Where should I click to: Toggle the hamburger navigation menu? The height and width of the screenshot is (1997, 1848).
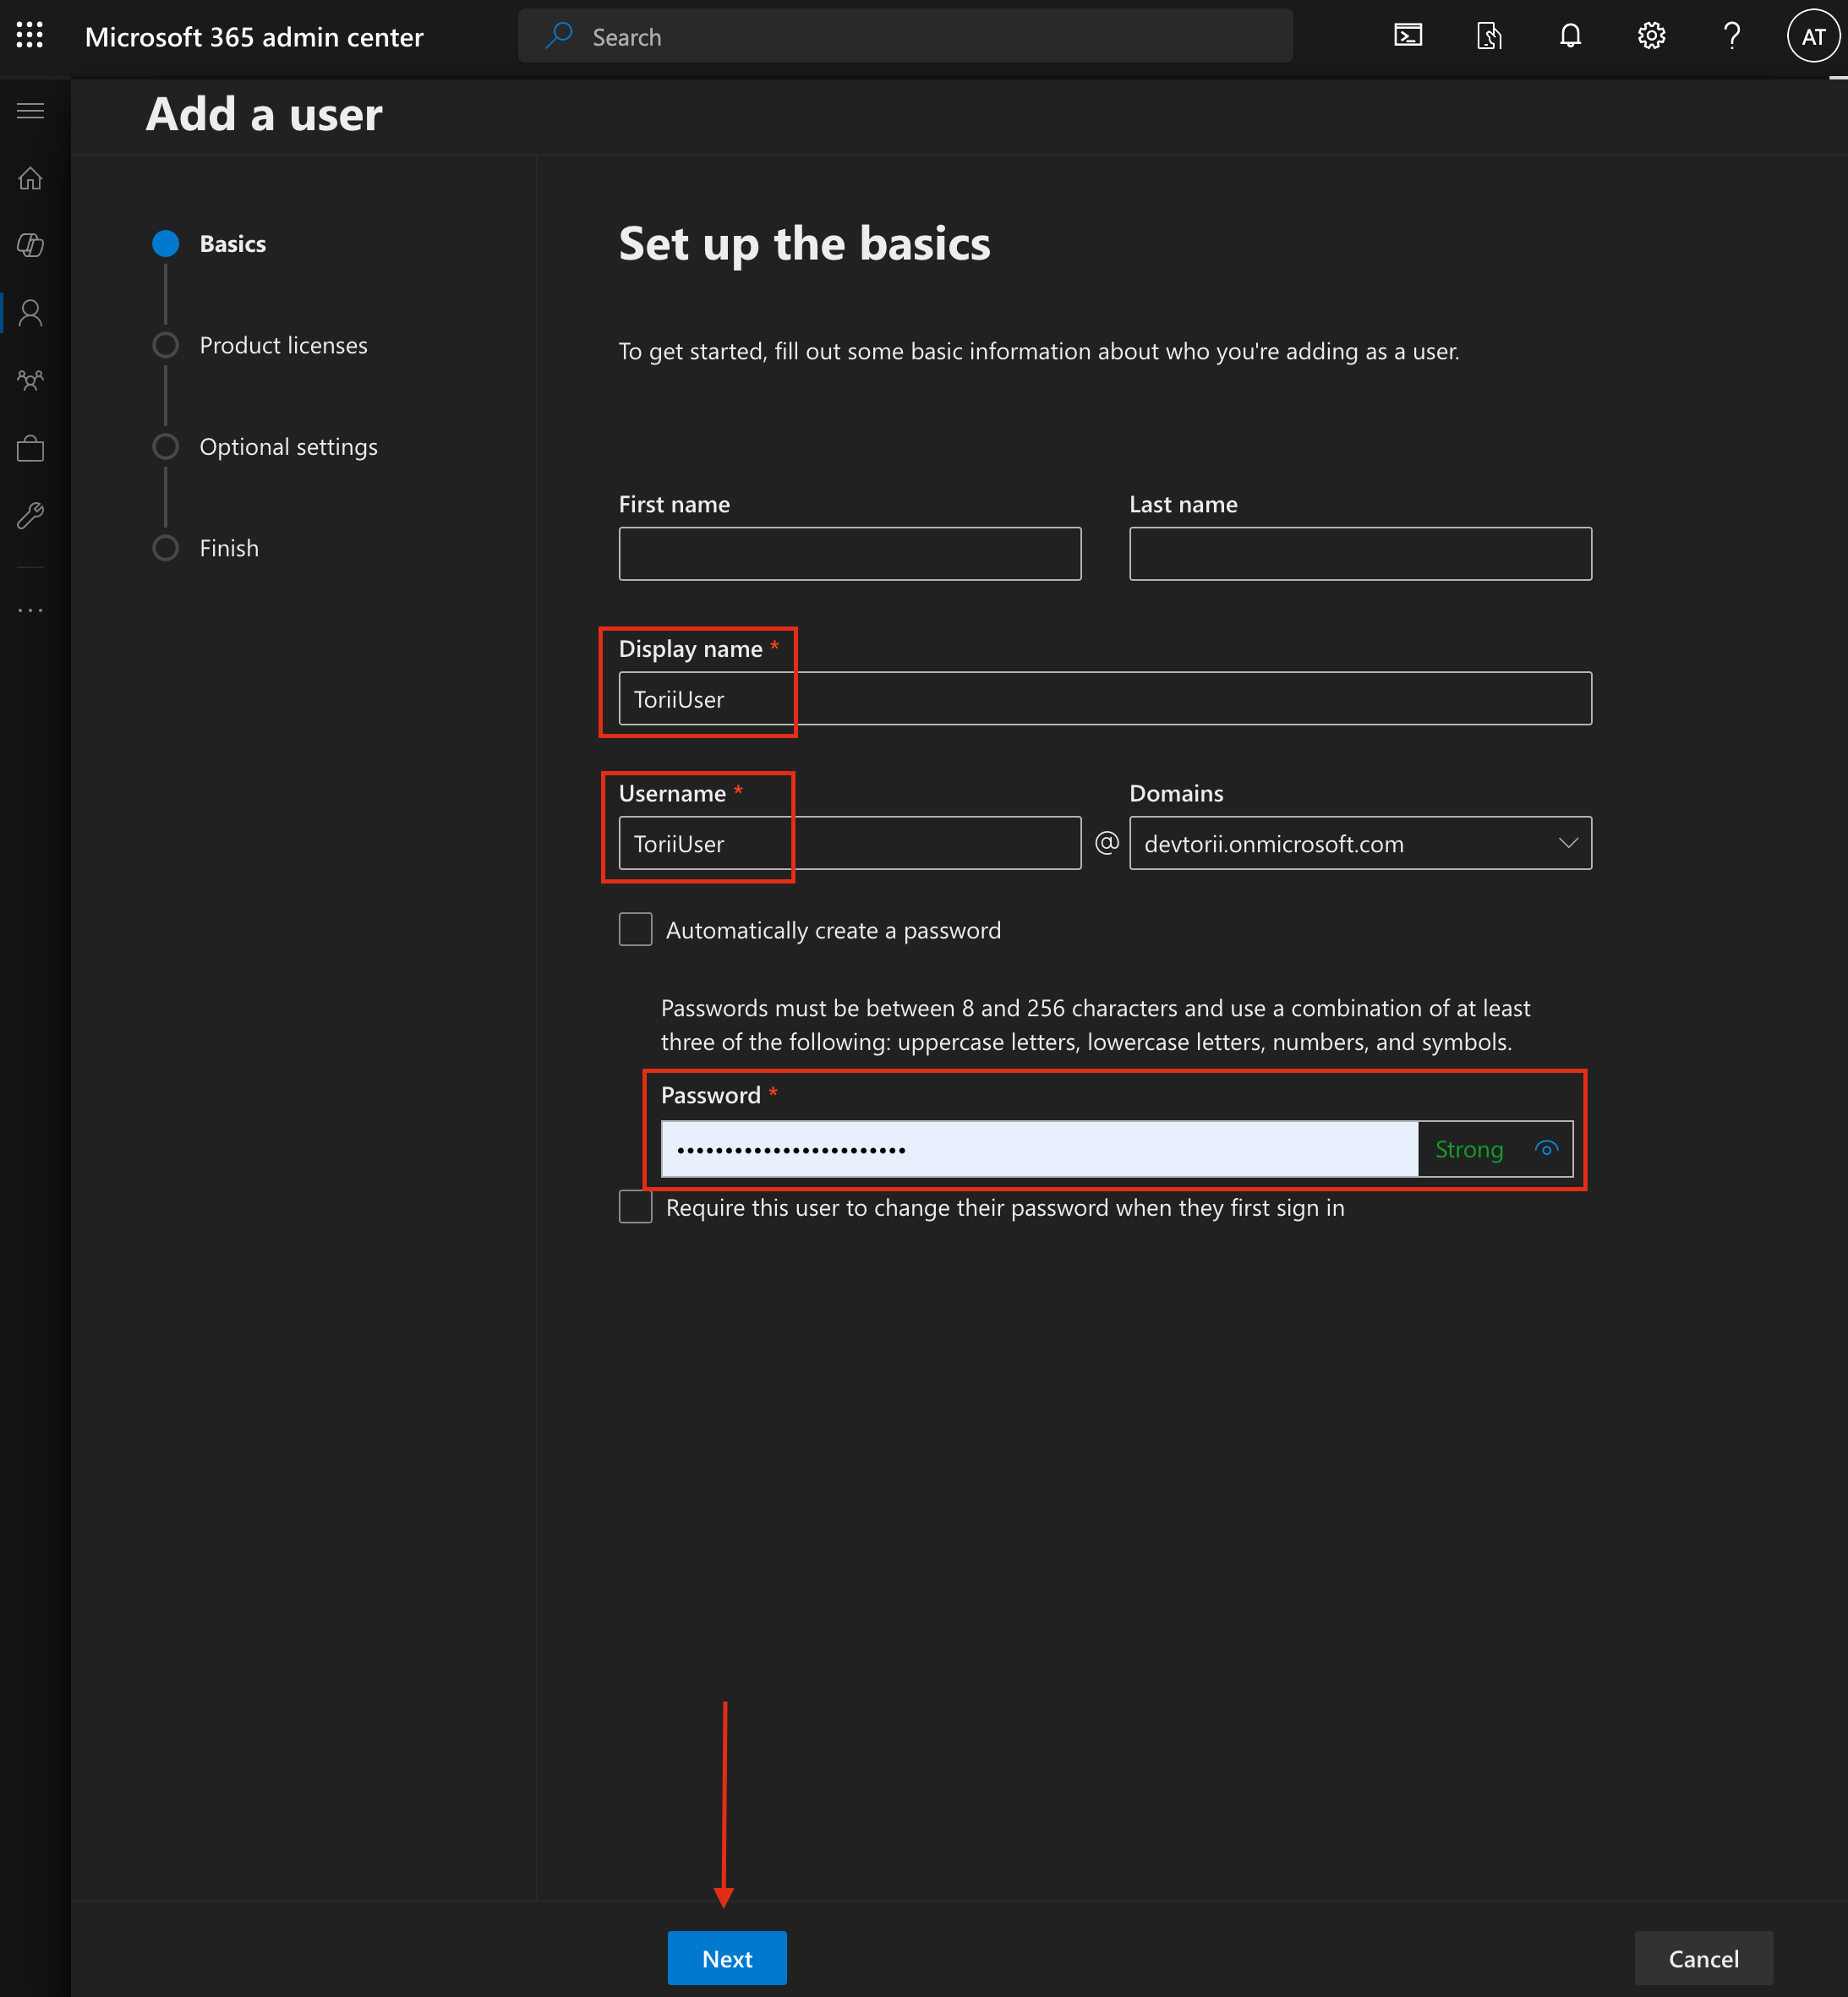(31, 110)
